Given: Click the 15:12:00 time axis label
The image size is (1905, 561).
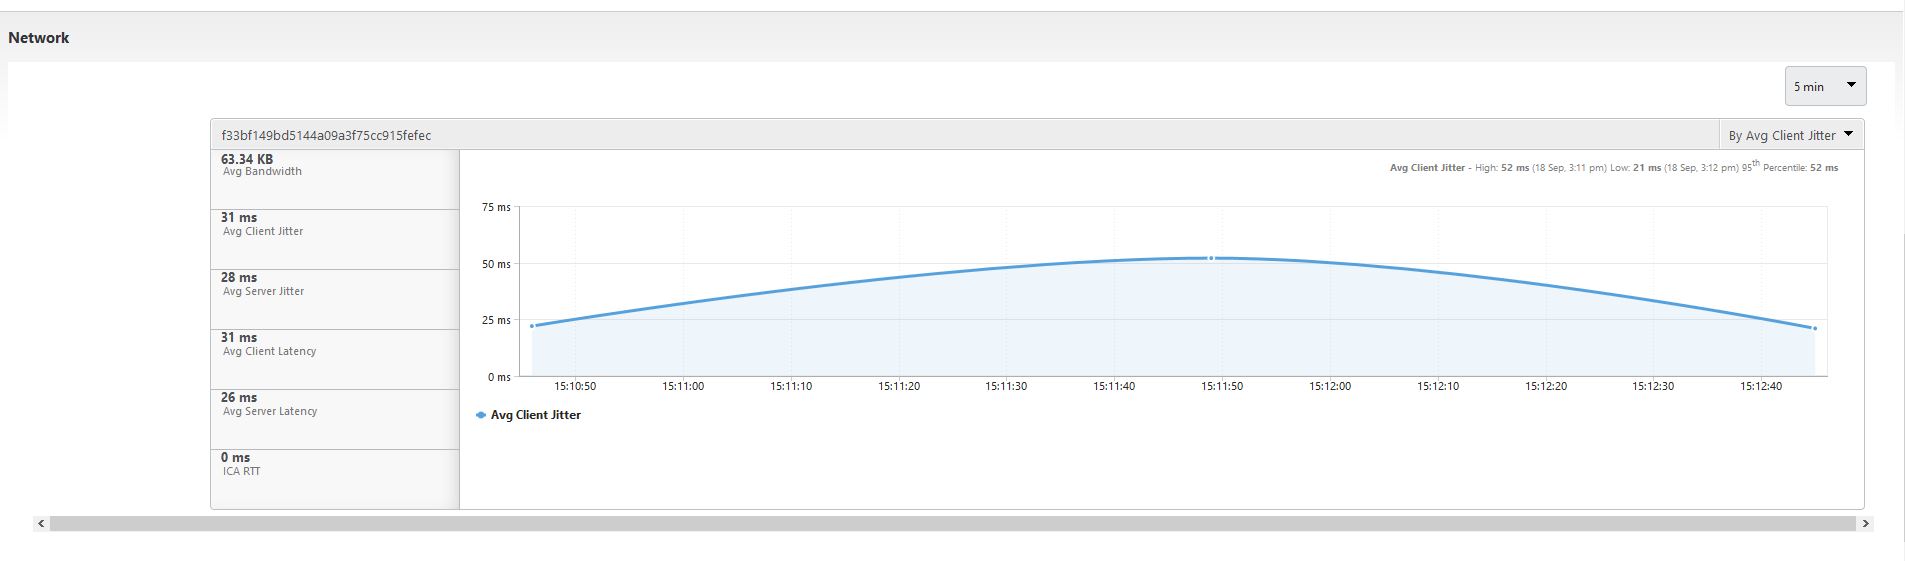Looking at the screenshot, I should point(1329,386).
